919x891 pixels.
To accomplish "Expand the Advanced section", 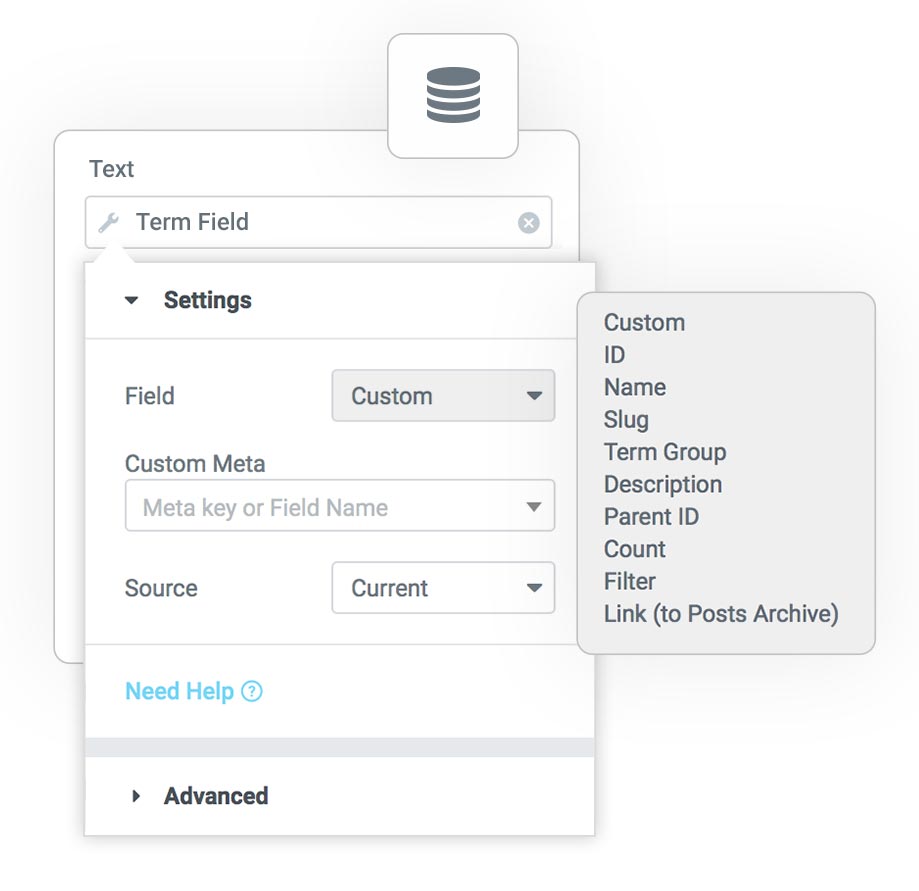I will point(136,796).
